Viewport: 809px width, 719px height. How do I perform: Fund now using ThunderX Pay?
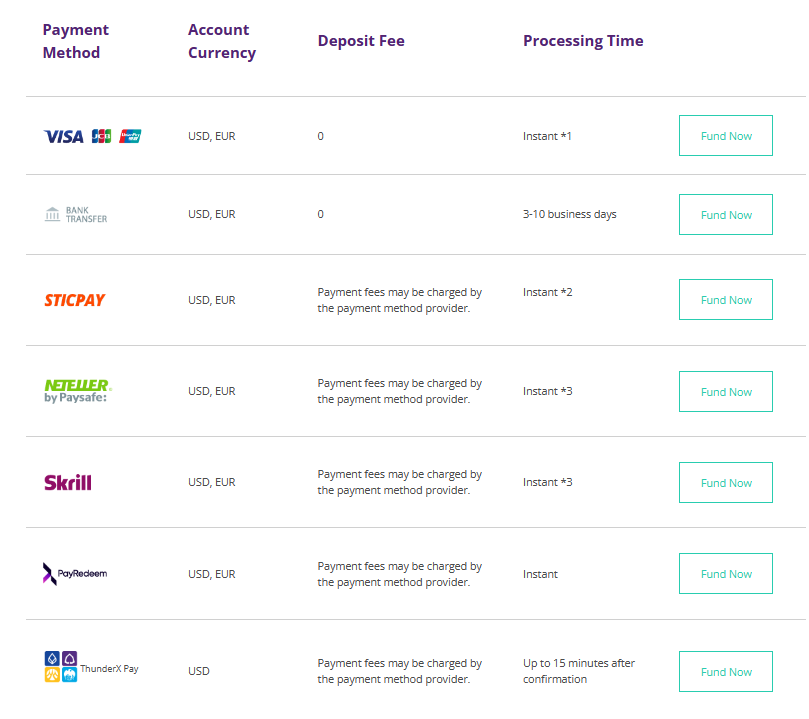(x=725, y=672)
